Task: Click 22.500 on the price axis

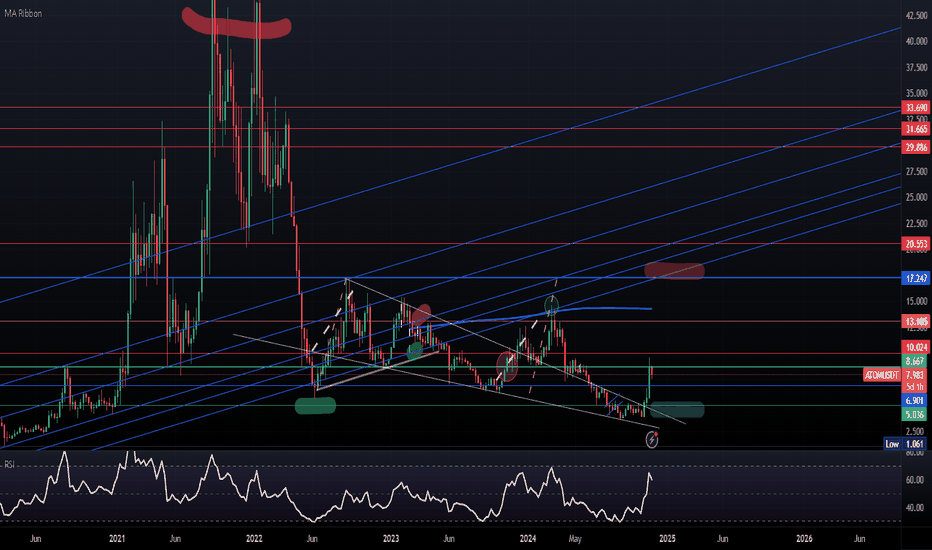Action: (x=916, y=223)
